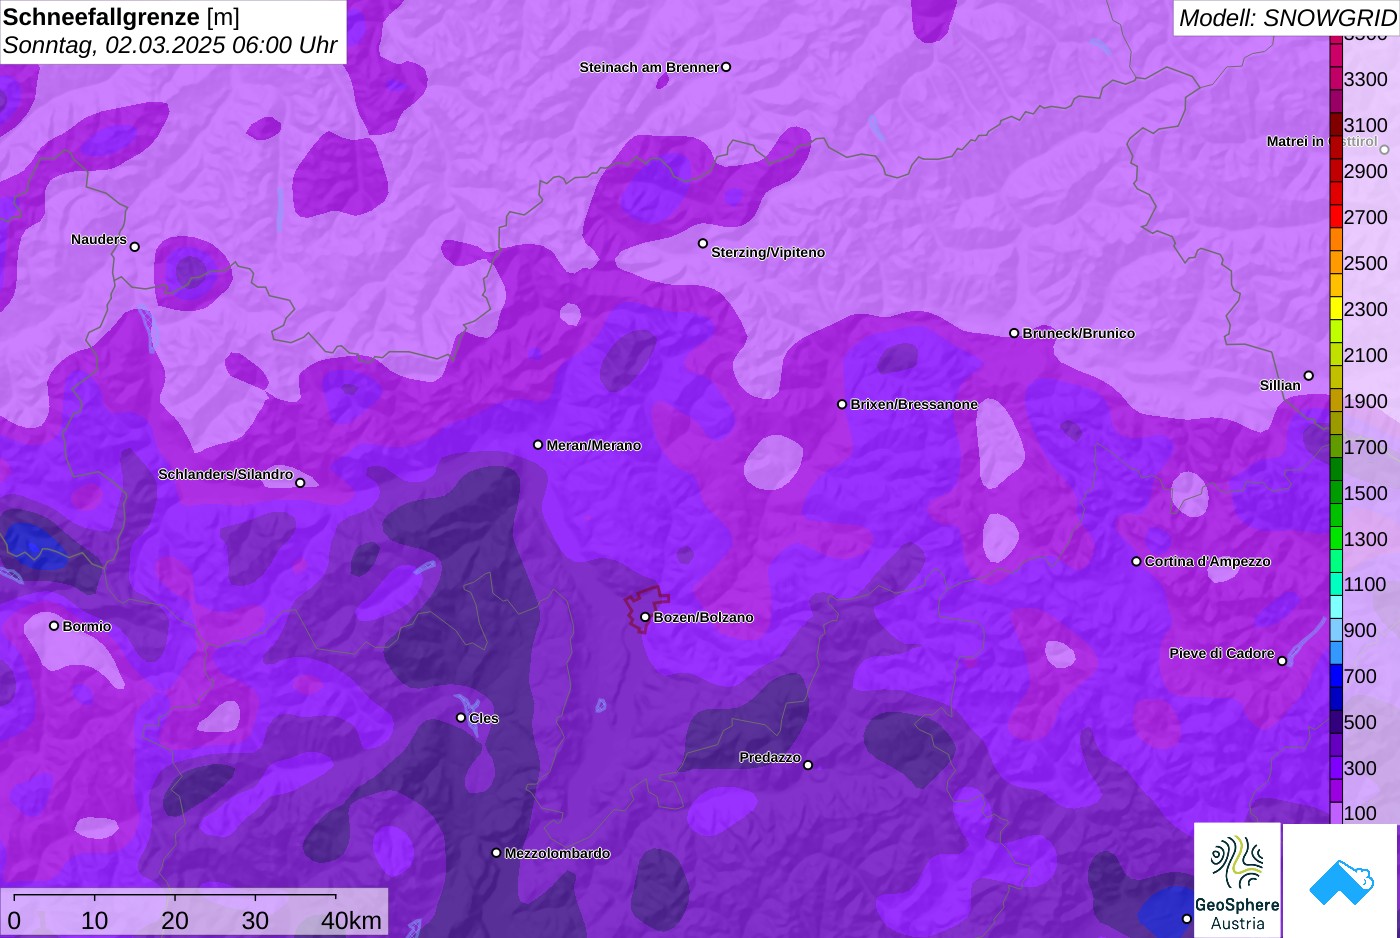Viewport: 1400px width, 938px height.
Task: Click the 2700 m red legend swatch
Action: click(1336, 217)
